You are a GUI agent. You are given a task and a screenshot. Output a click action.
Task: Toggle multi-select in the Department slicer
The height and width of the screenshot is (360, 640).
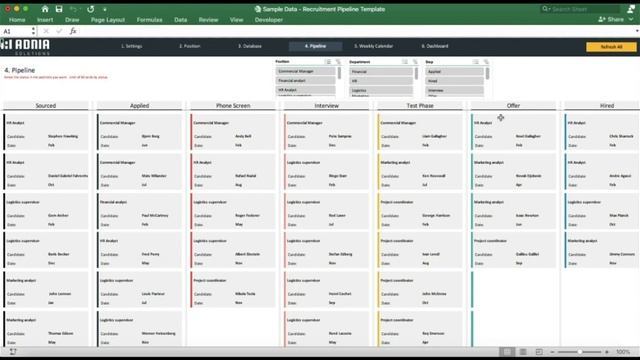(x=404, y=62)
